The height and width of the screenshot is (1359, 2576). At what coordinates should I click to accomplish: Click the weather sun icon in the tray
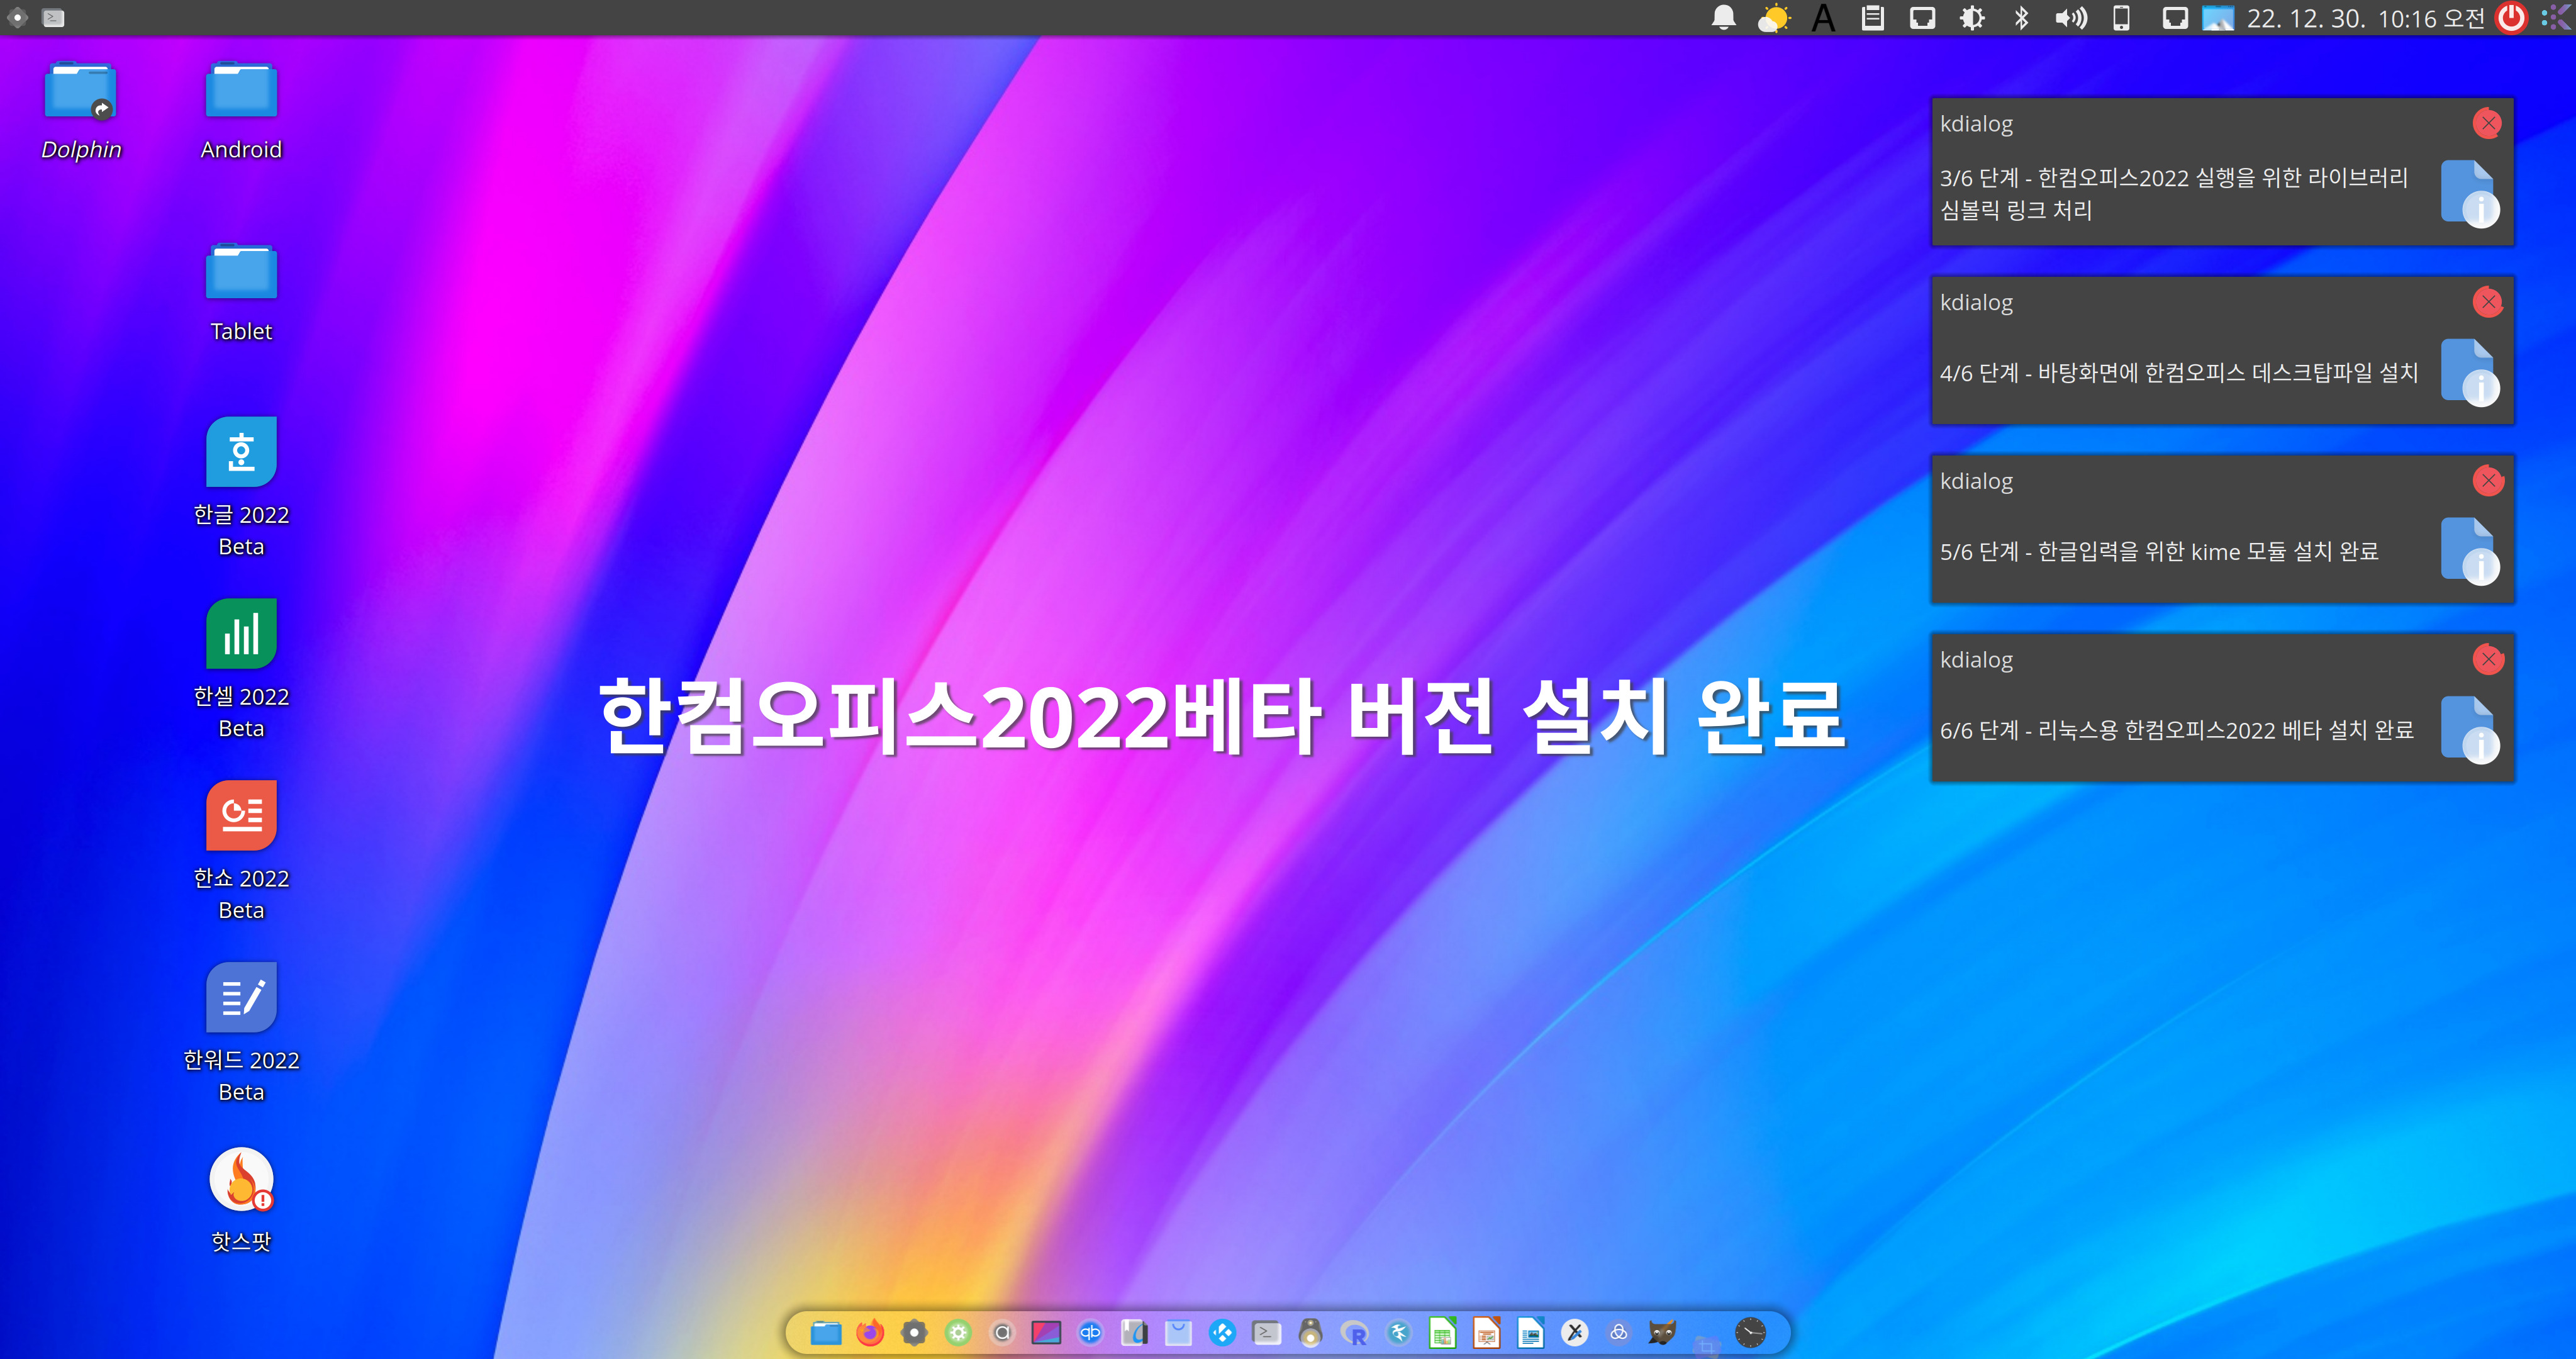1774,18
